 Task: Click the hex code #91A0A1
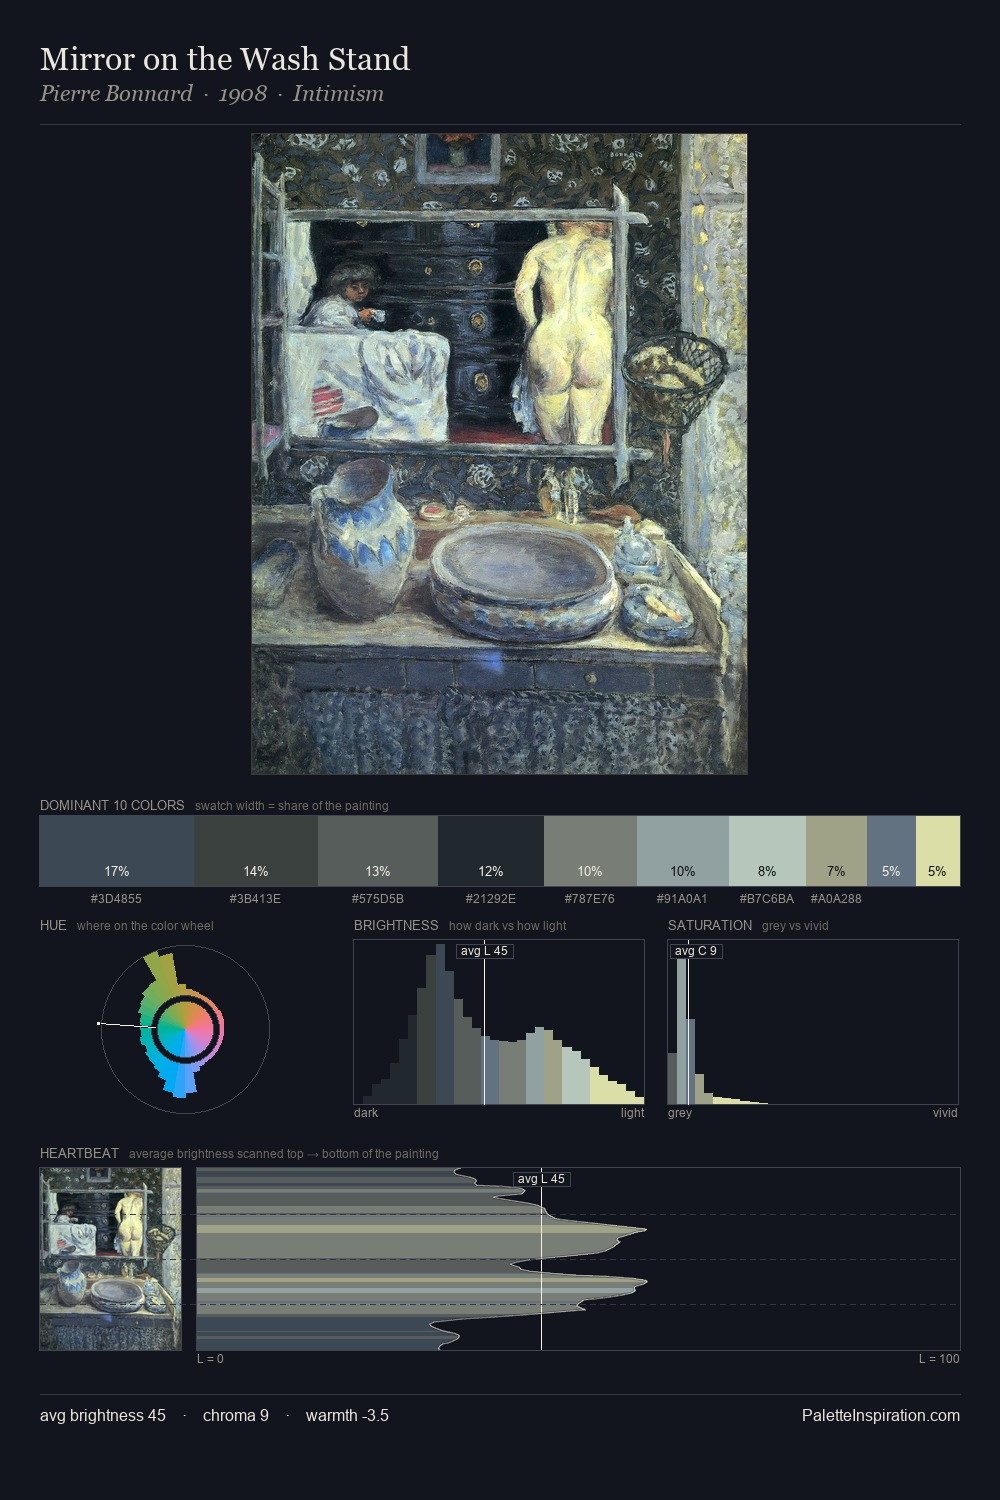coord(682,899)
